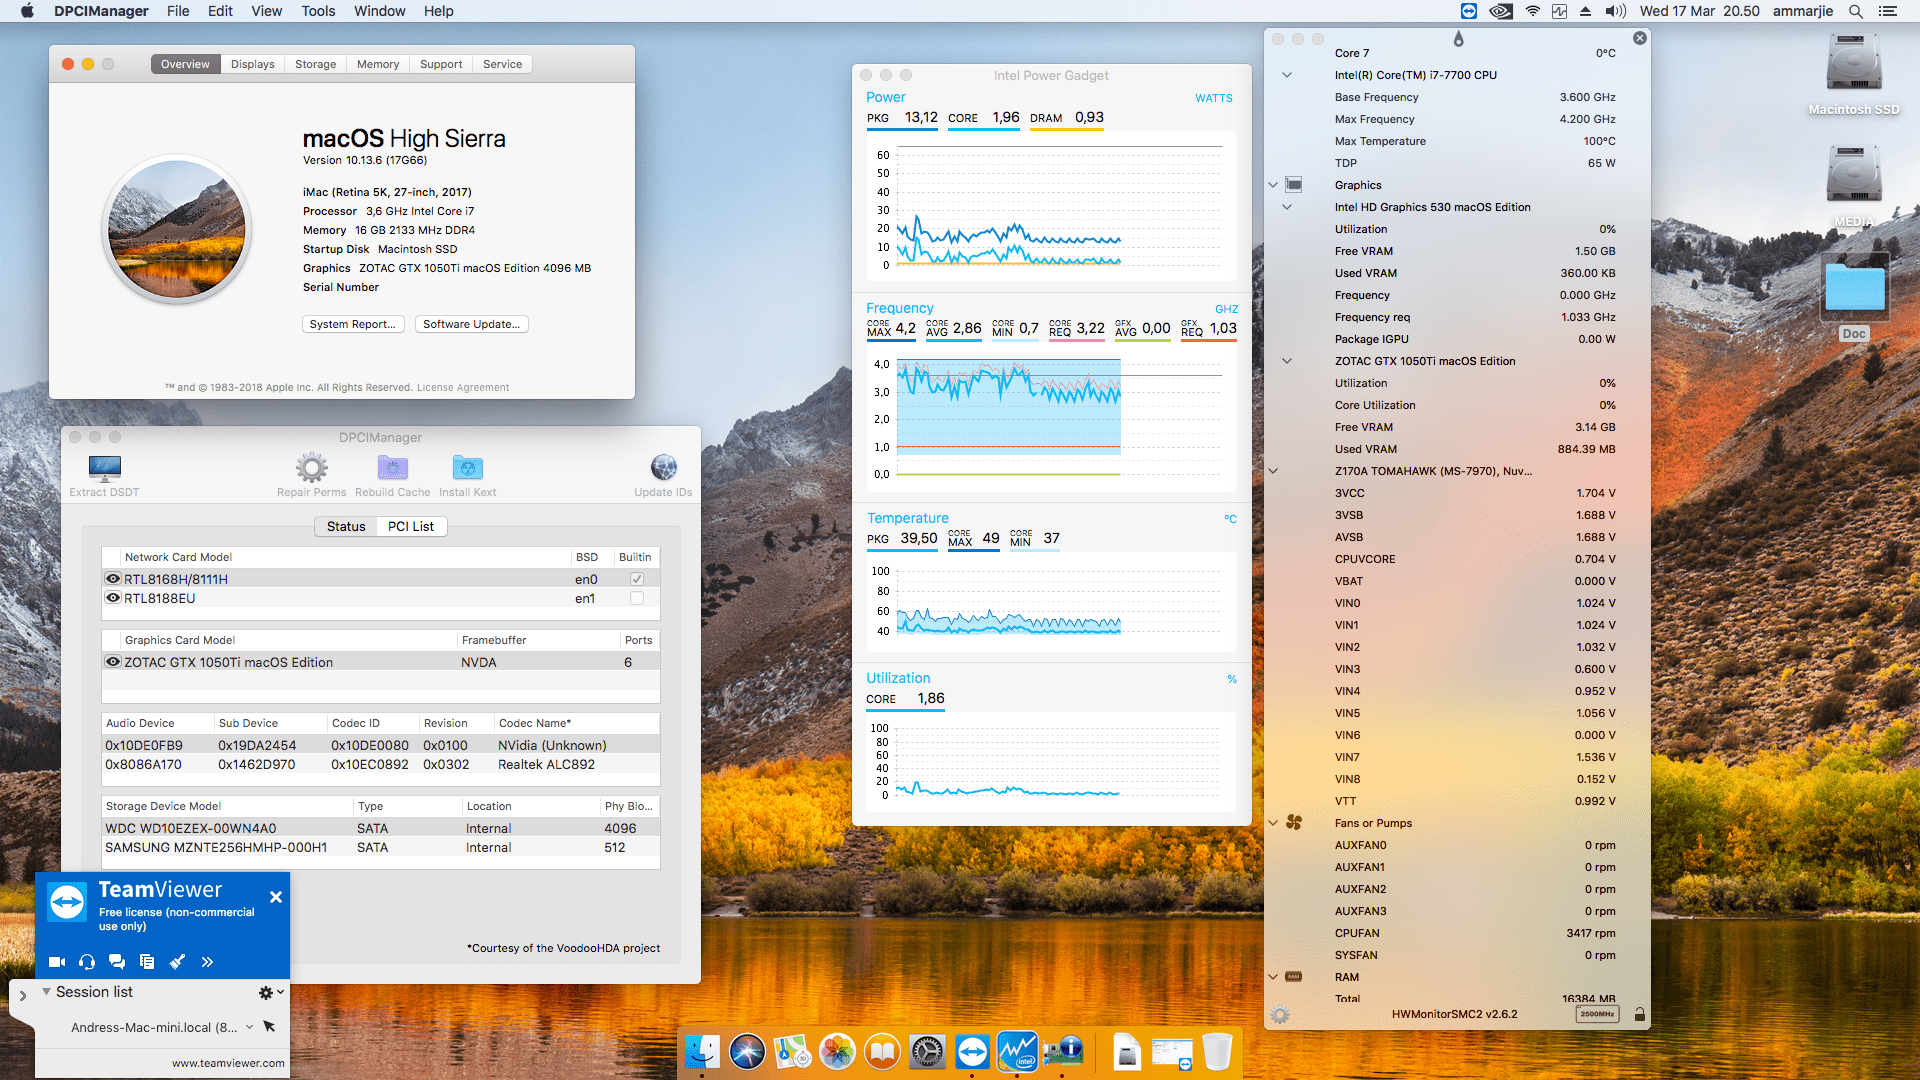Collapse ZOTAC GTX 1050Ti section in HWMonitor
1920x1080 pixels.
coord(1287,361)
